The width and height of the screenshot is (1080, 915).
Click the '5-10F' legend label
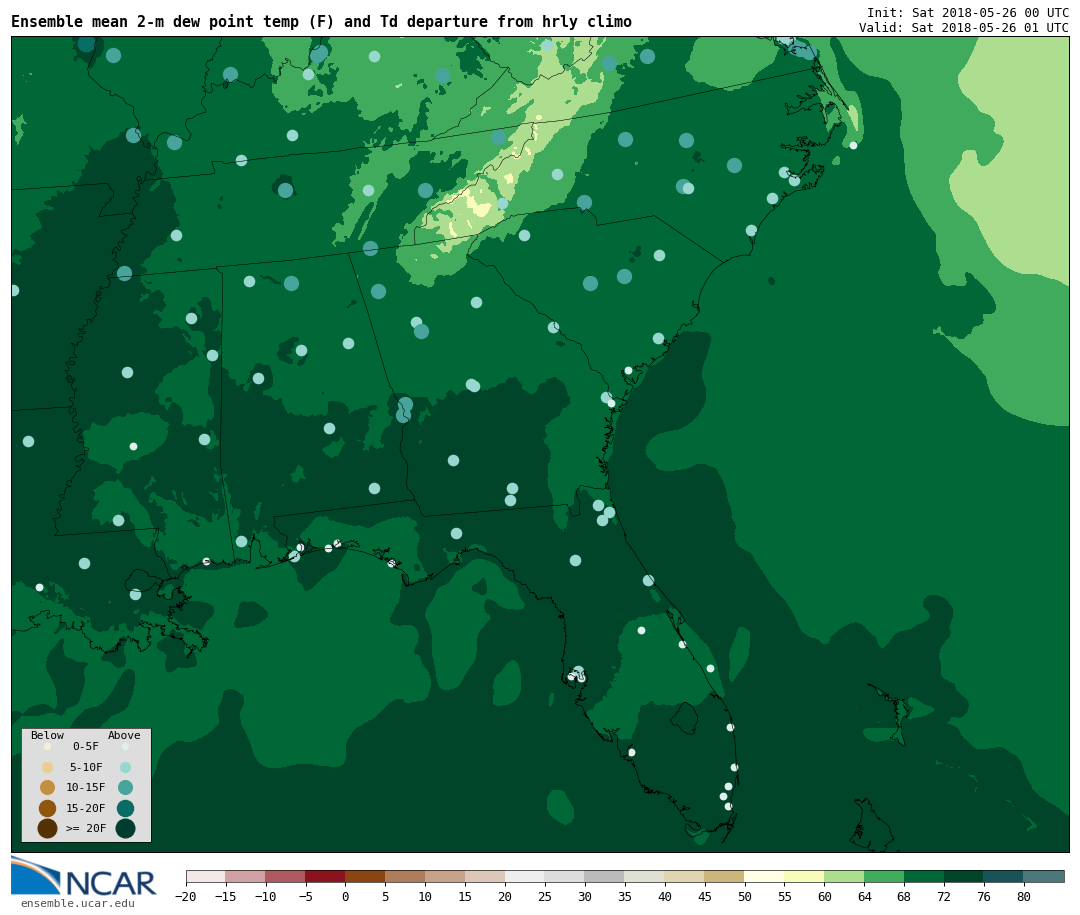[x=86, y=767]
